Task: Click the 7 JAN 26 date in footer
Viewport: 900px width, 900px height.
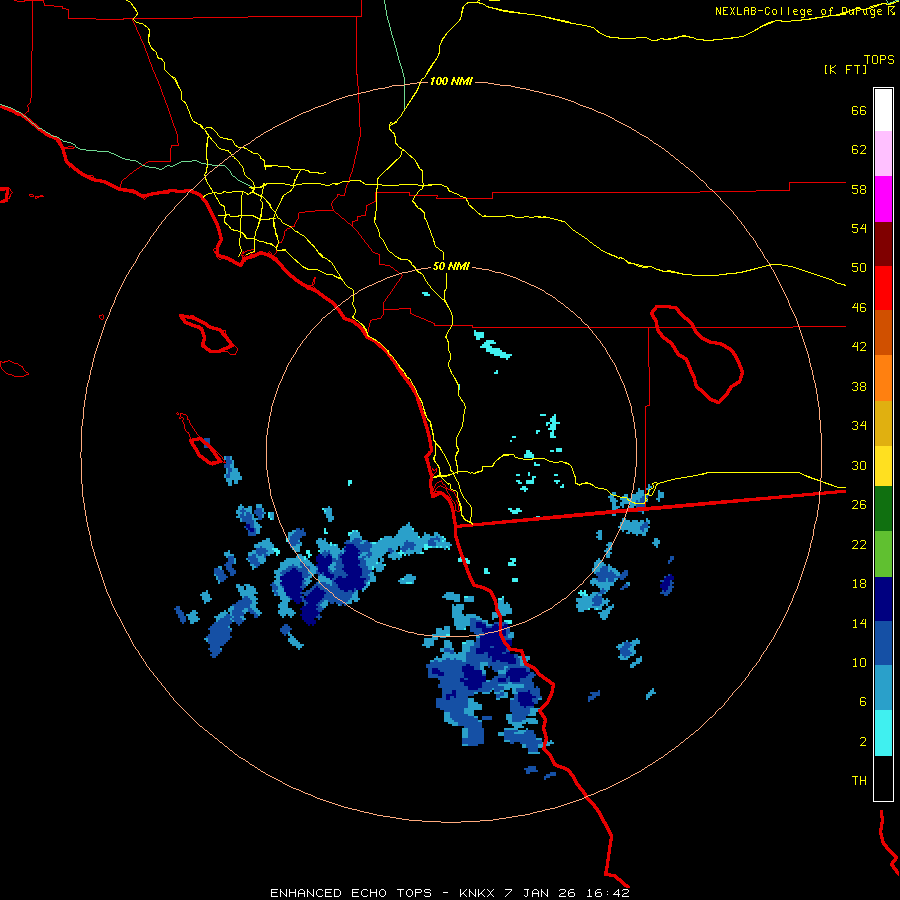Action: point(542,893)
